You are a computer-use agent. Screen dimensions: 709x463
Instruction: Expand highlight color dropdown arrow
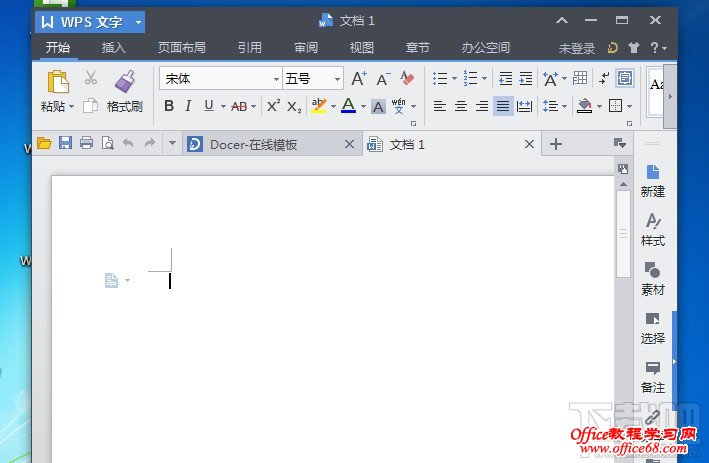333,107
